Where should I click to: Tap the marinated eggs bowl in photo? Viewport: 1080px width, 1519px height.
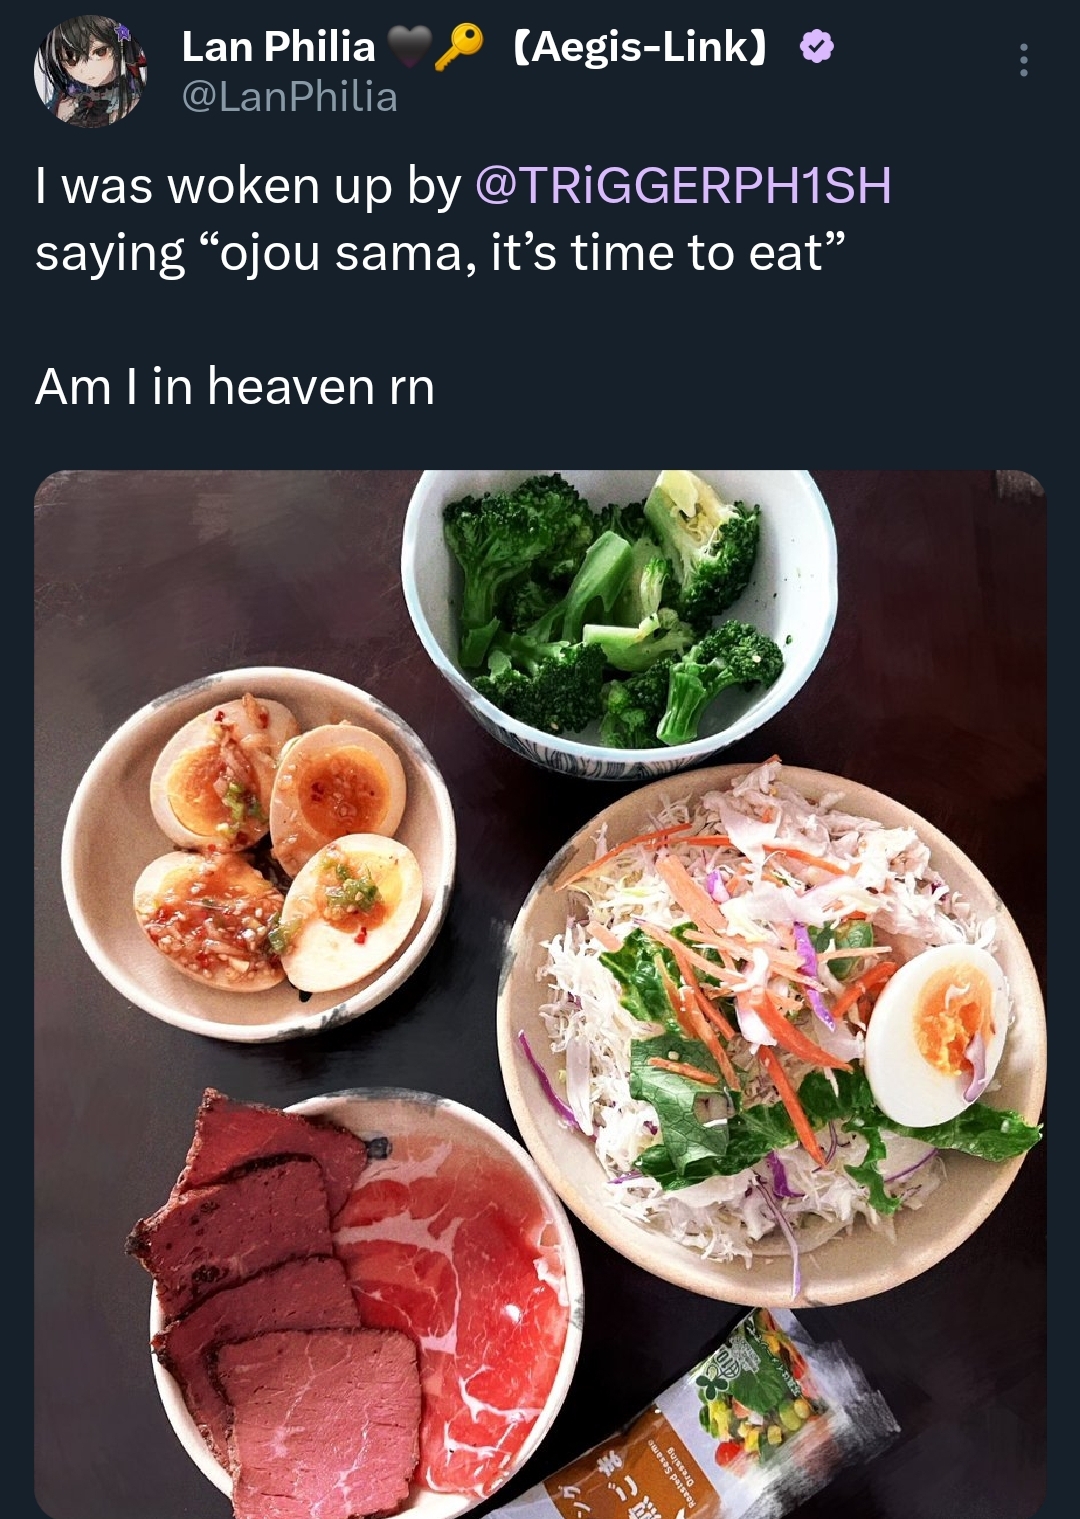coord(258,850)
